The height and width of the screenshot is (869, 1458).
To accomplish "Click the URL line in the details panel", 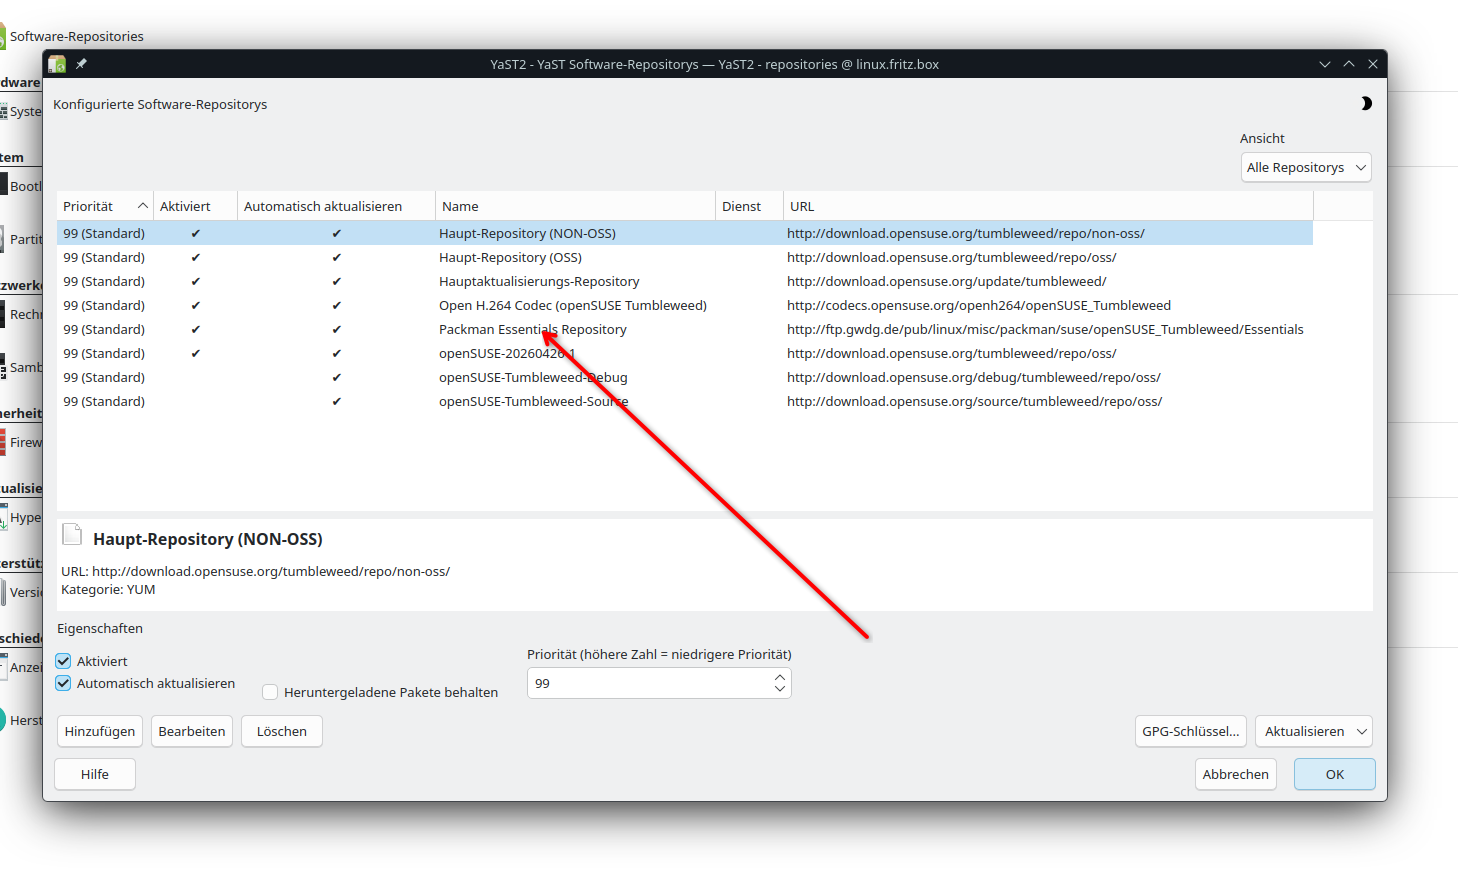I will coord(256,571).
